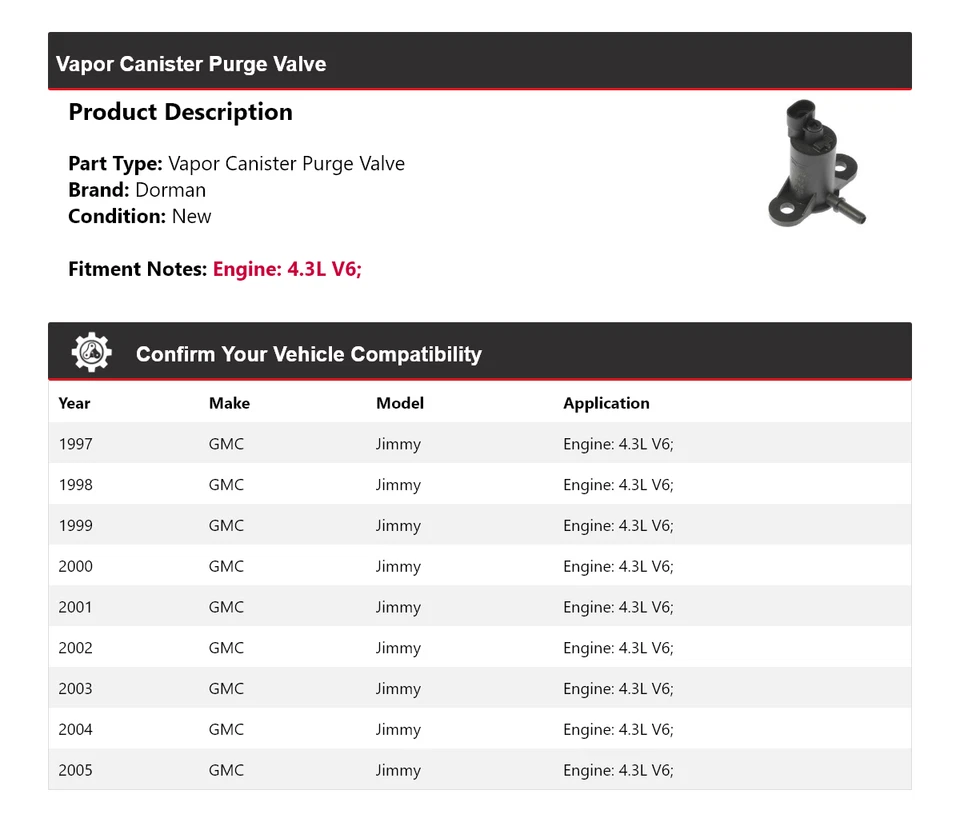Click the Confirm Your Vehicle Compatibility title
960x822 pixels.
(x=308, y=354)
